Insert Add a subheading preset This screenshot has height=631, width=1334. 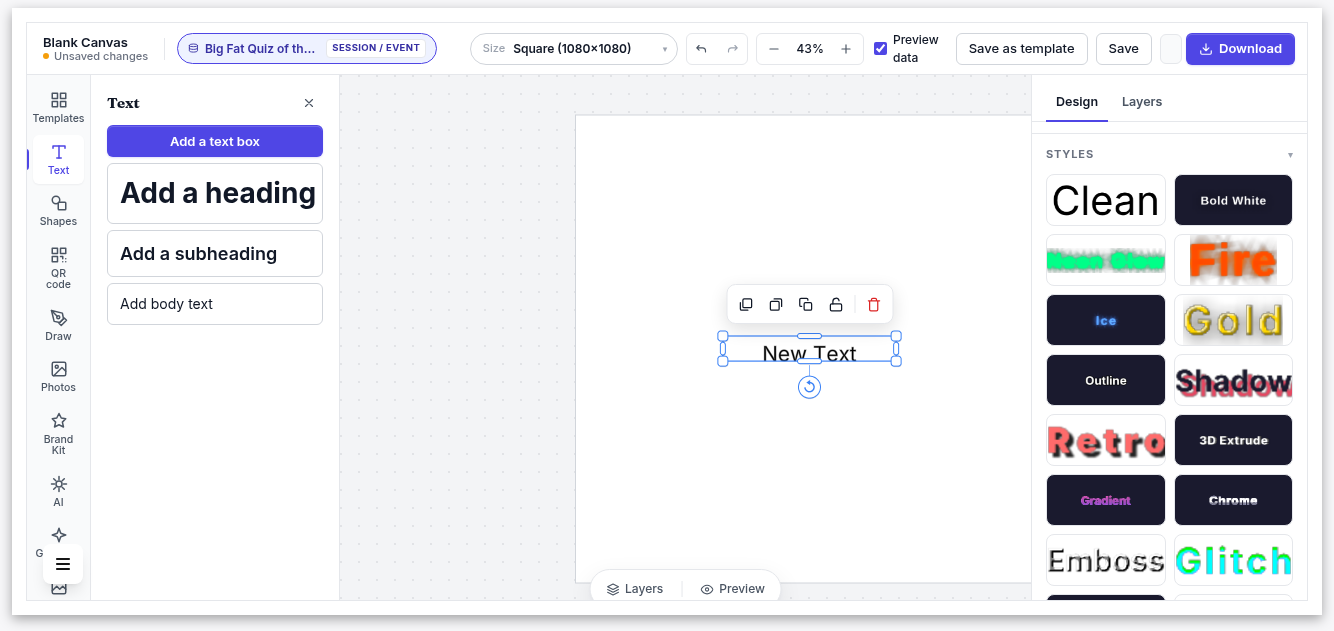[215, 254]
